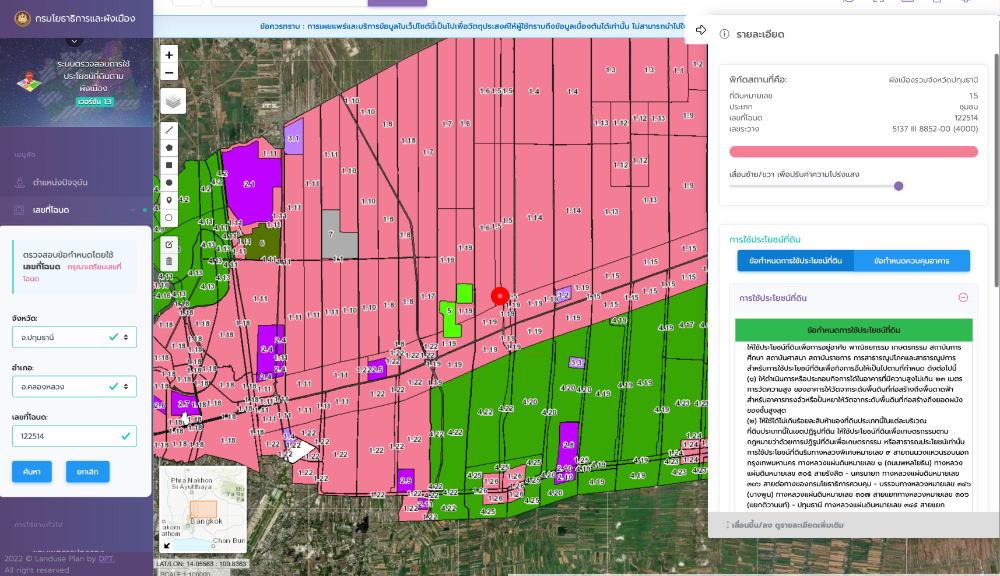The width and height of the screenshot is (1000, 576).
Task: Select the draw filled circle tool
Action: pos(169,182)
